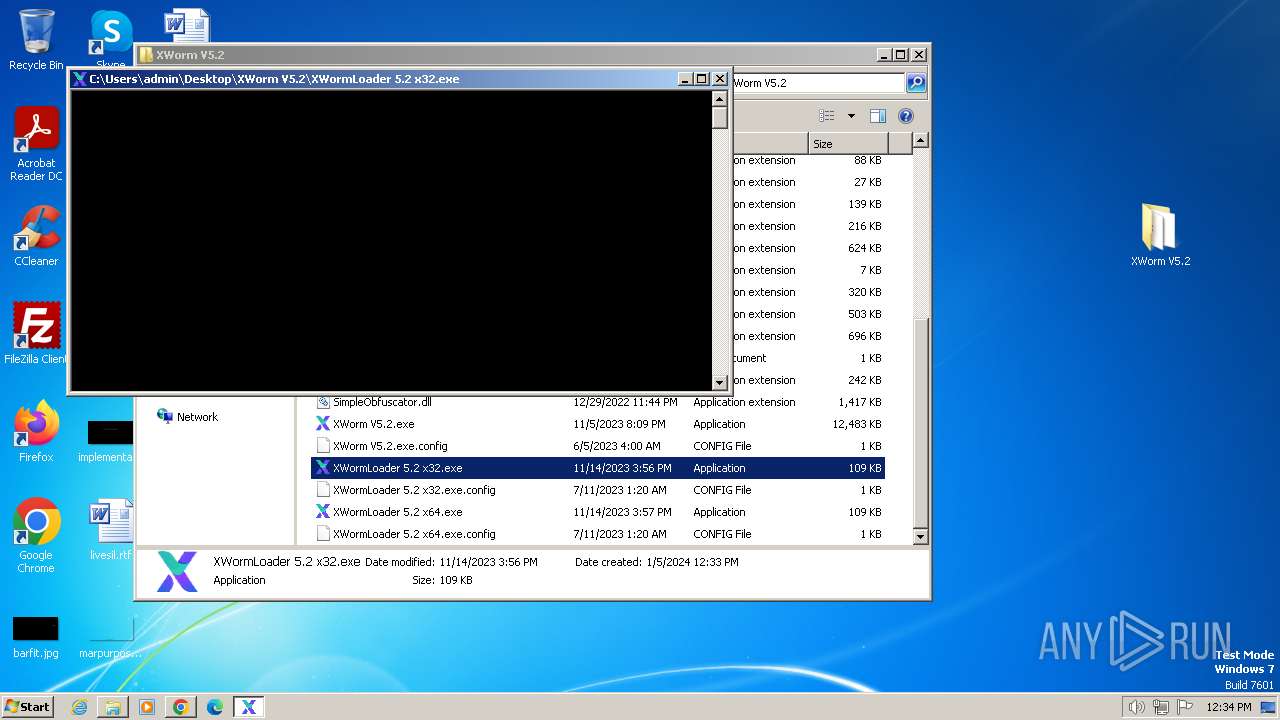Image resolution: width=1280 pixels, height=720 pixels.
Task: Launch Firefox from the desktop
Action: [x=36, y=431]
